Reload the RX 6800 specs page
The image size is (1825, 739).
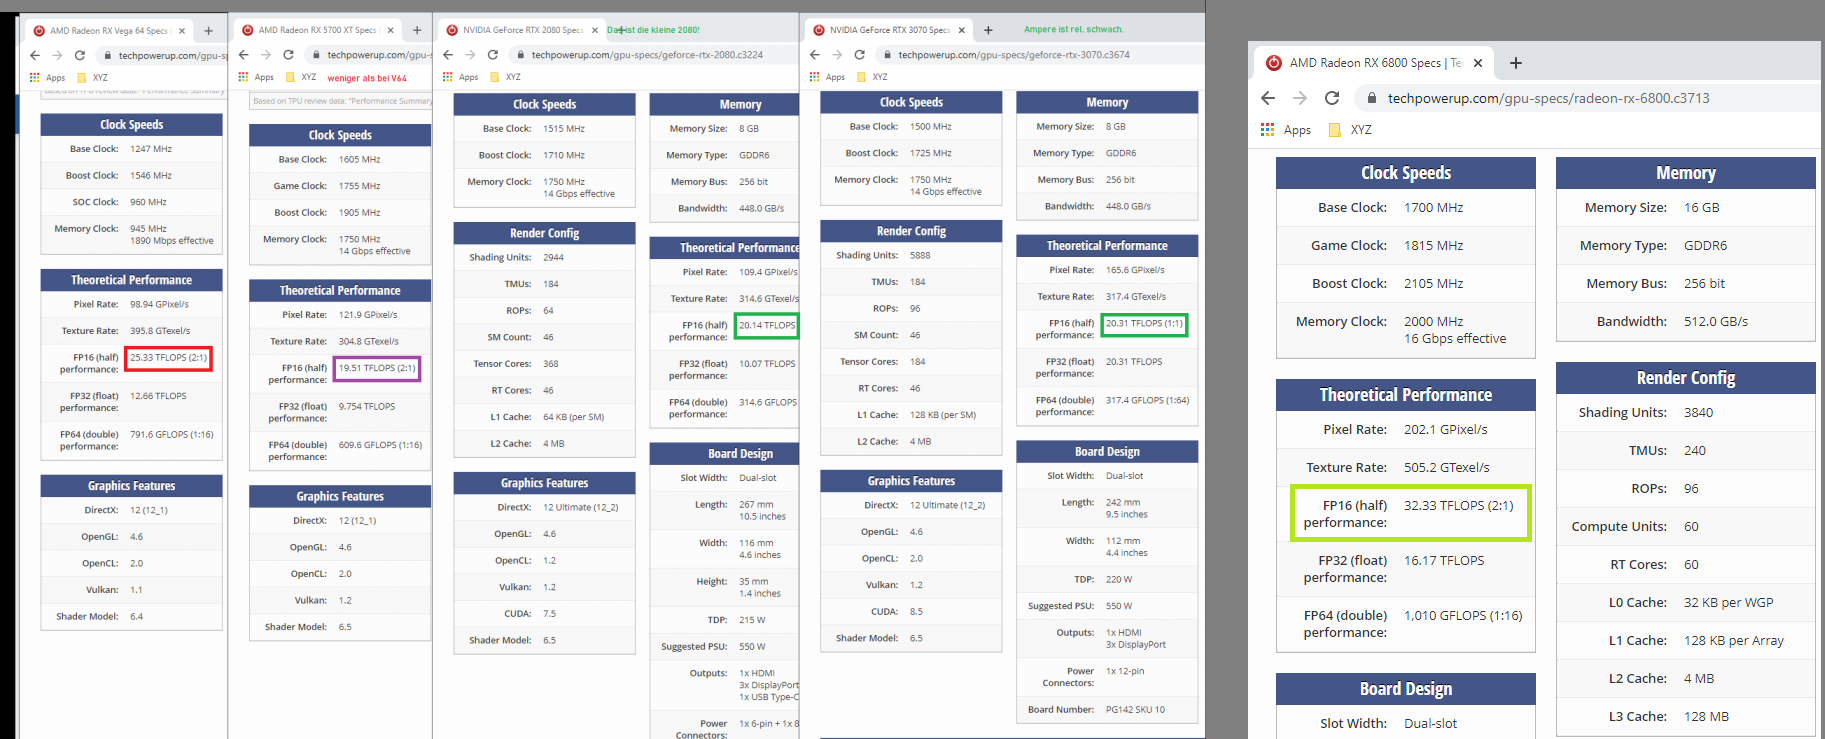coord(1332,98)
